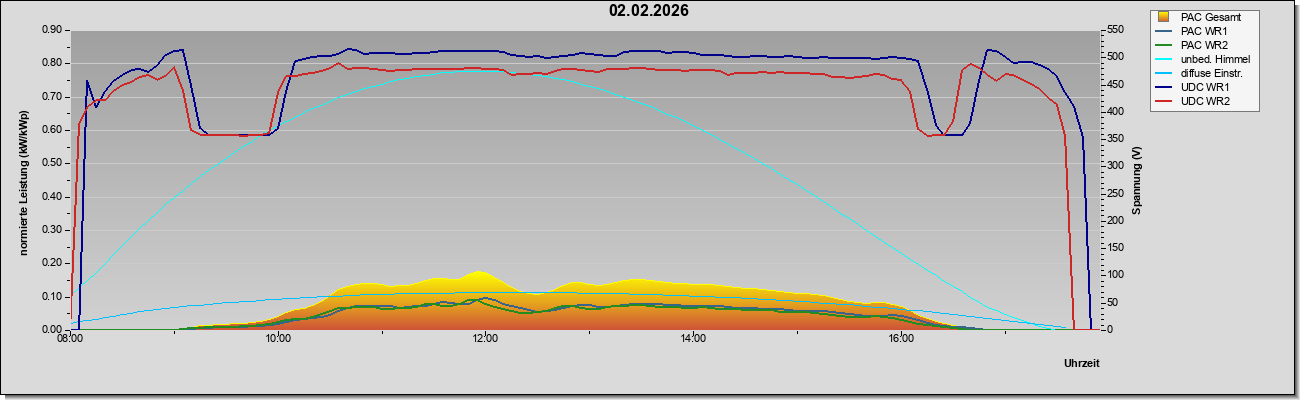
Task: Click the 16:00 time axis label
Action: [900, 339]
